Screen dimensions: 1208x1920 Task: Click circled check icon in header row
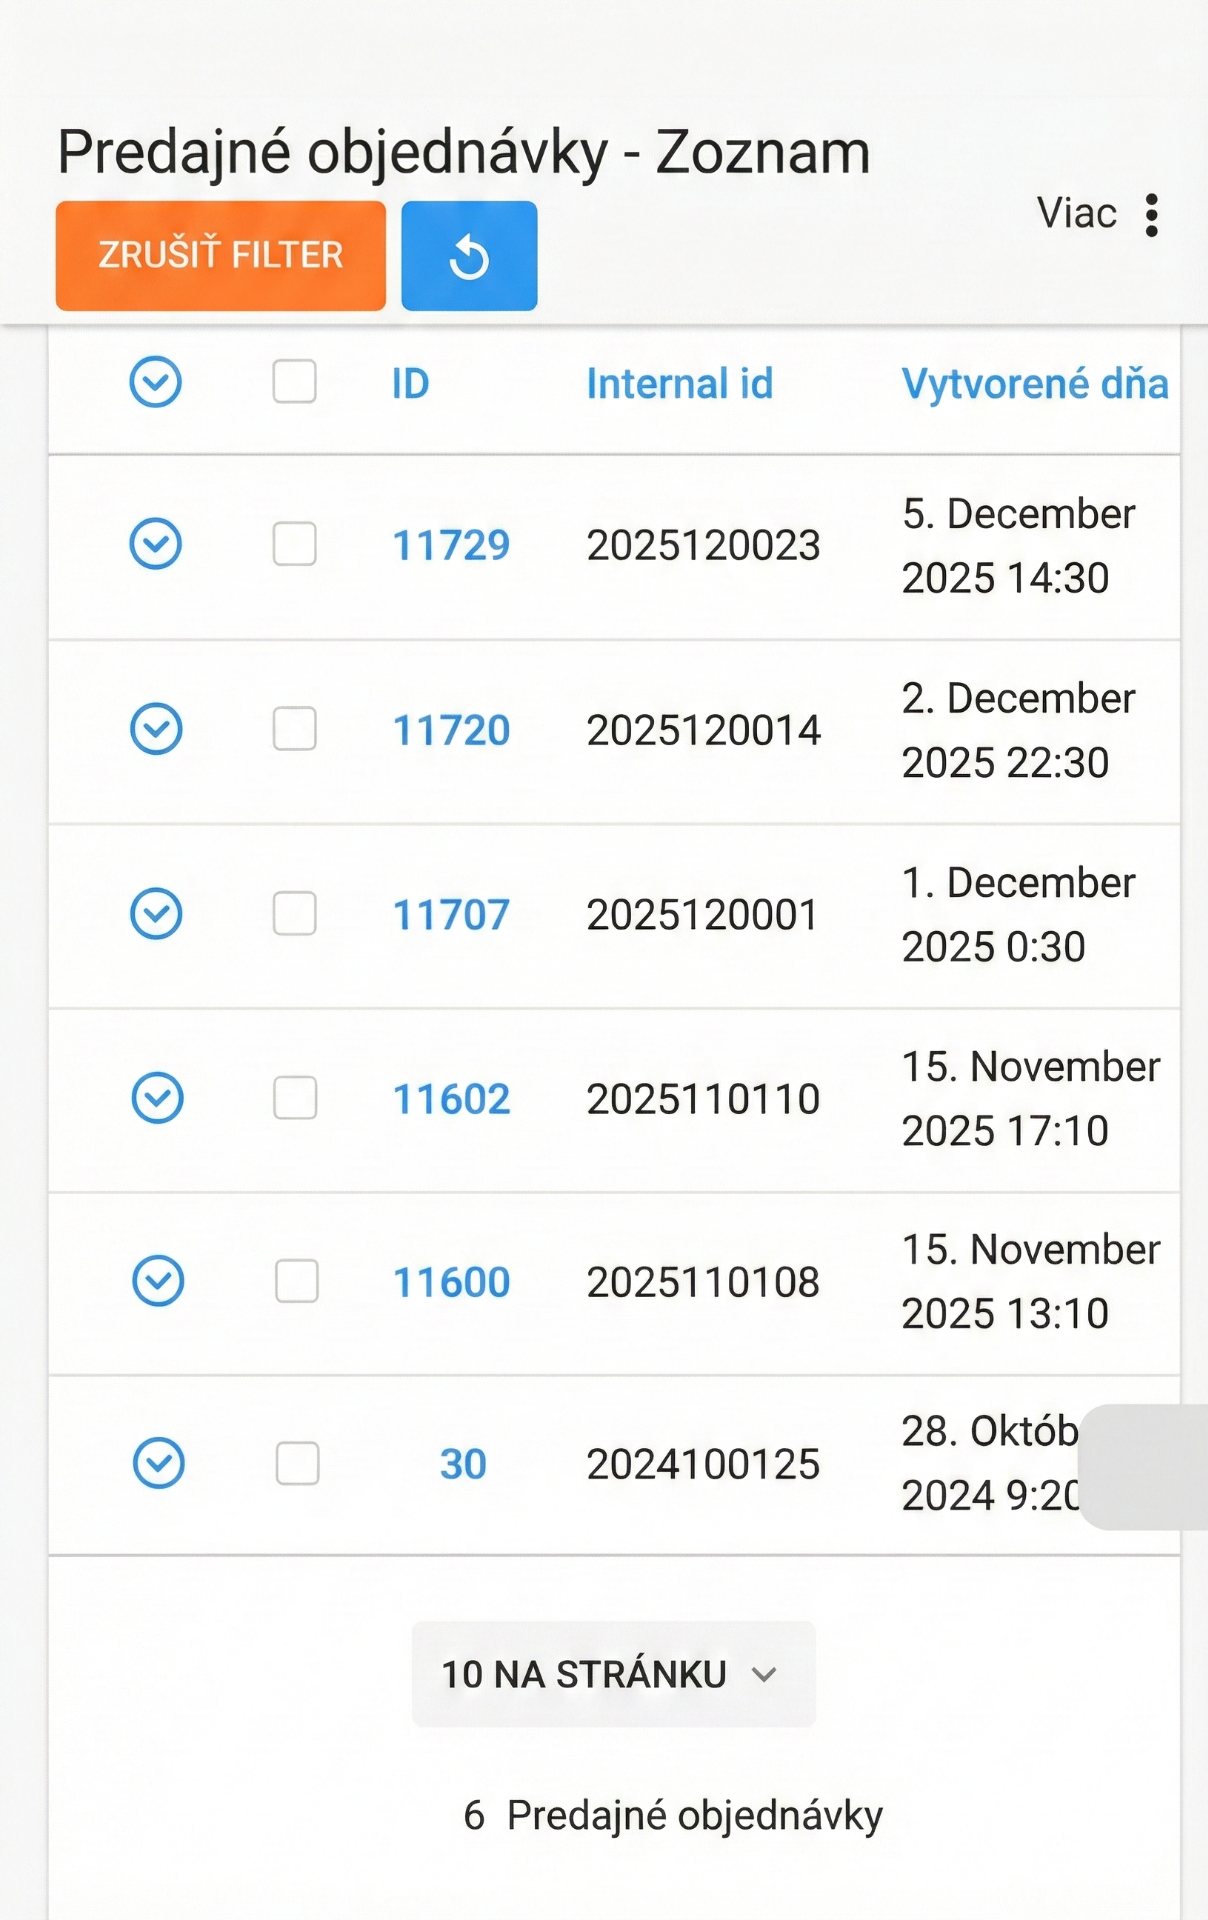click(x=156, y=382)
